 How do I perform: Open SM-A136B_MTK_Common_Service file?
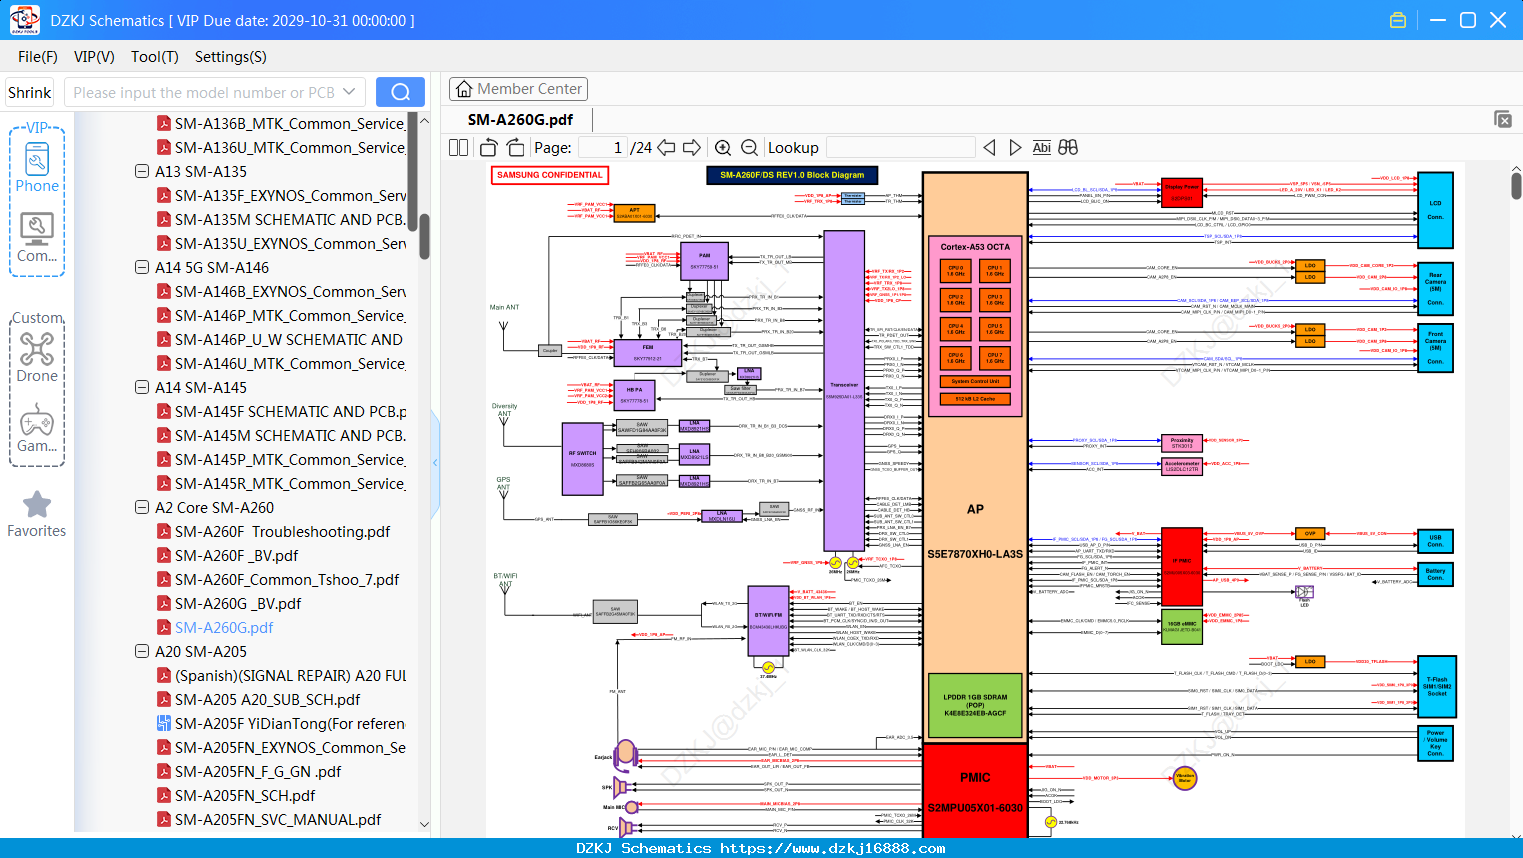point(290,123)
